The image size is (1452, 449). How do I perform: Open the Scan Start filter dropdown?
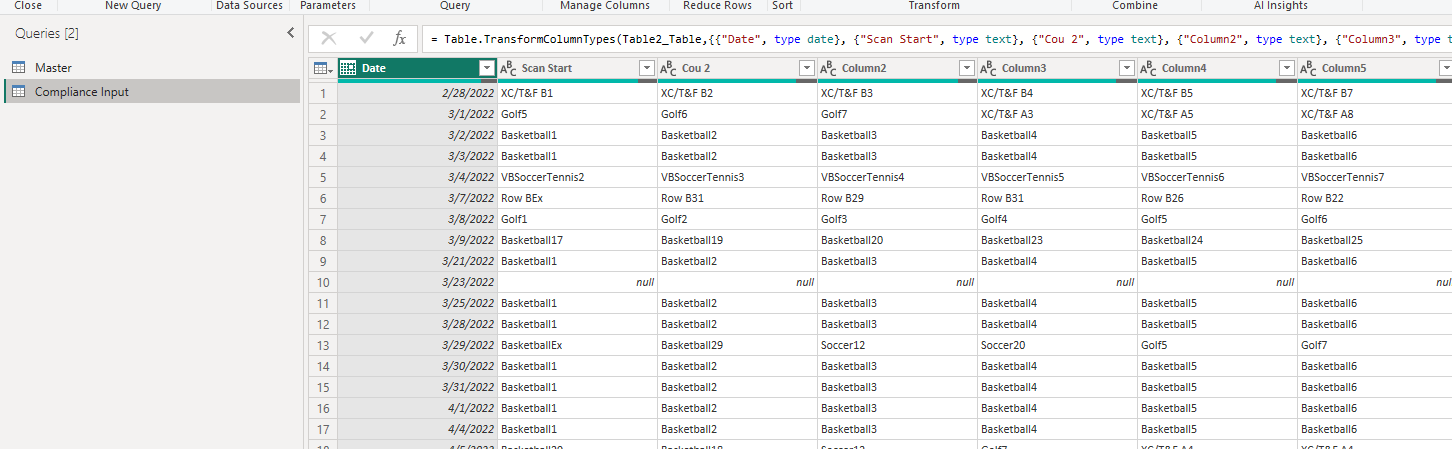(646, 68)
